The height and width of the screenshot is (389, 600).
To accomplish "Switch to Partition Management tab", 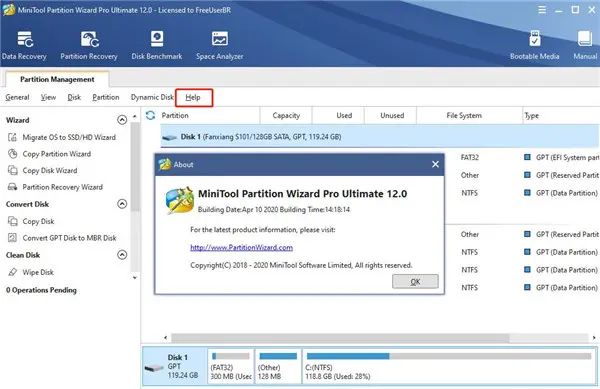I will click(57, 79).
